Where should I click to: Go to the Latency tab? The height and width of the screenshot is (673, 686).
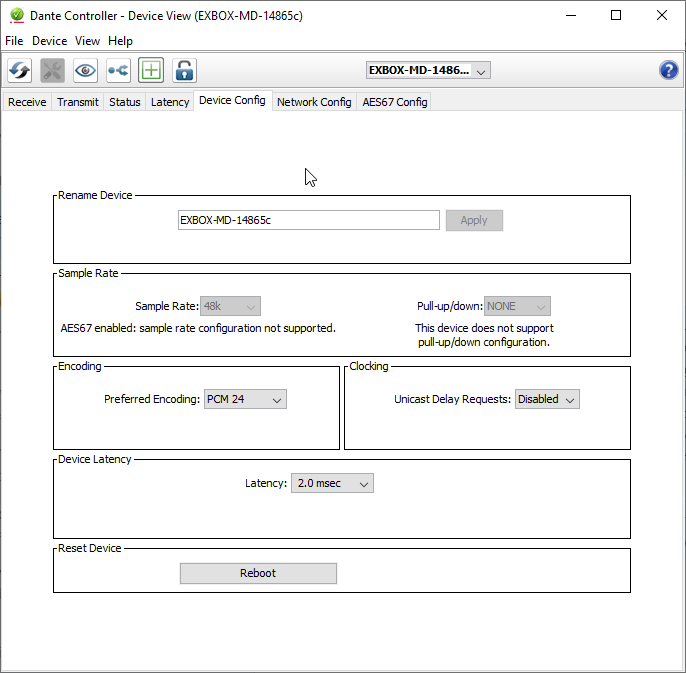coord(170,102)
